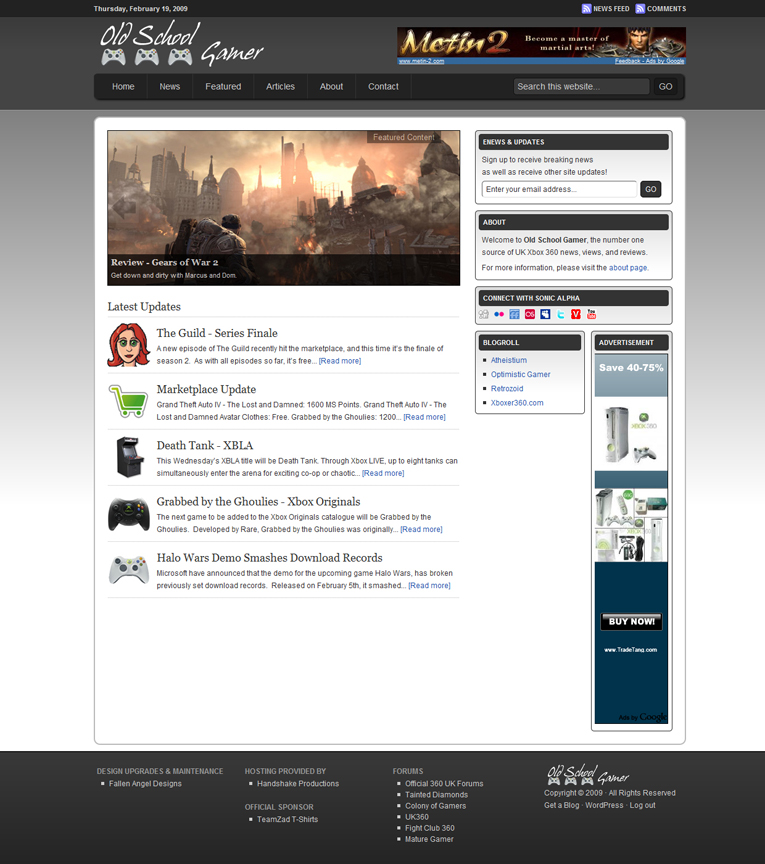Image resolution: width=765 pixels, height=864 pixels.
Task: Open the About menu item
Action: coord(331,87)
